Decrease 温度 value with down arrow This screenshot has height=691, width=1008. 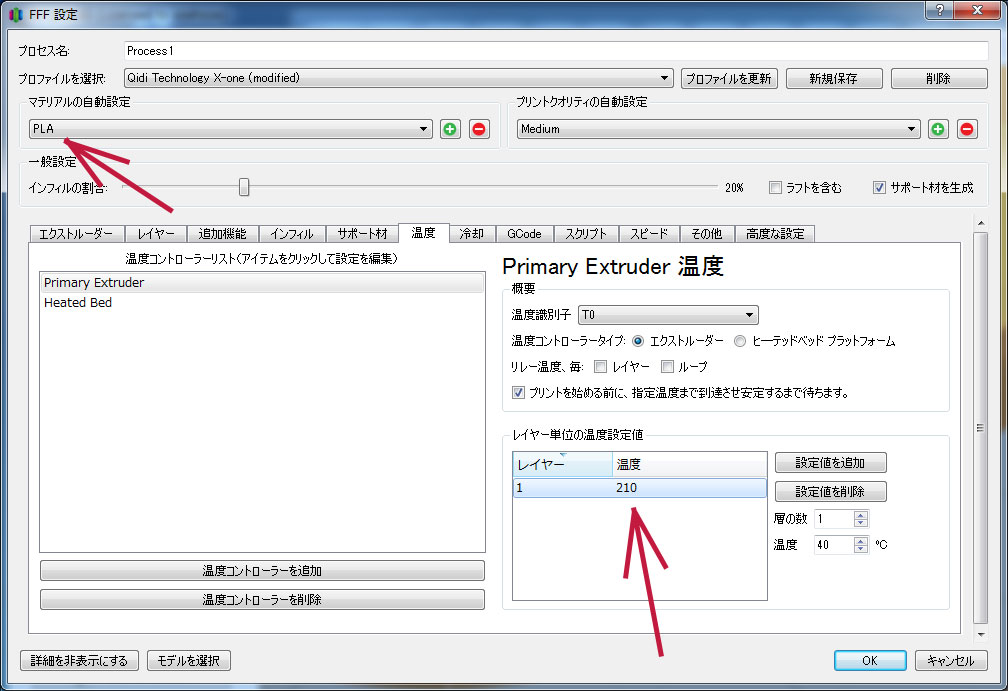click(861, 550)
